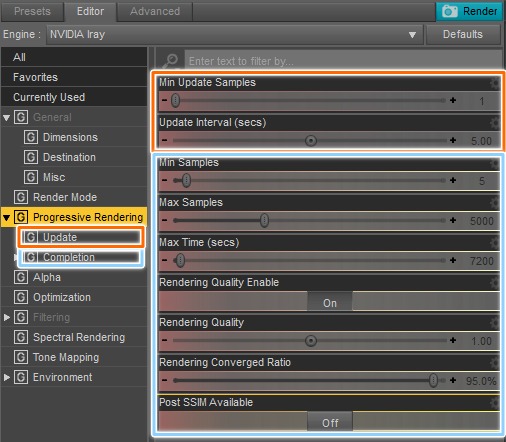
Task: Collapse the Progressive Rendering group arrow
Action: [6, 217]
